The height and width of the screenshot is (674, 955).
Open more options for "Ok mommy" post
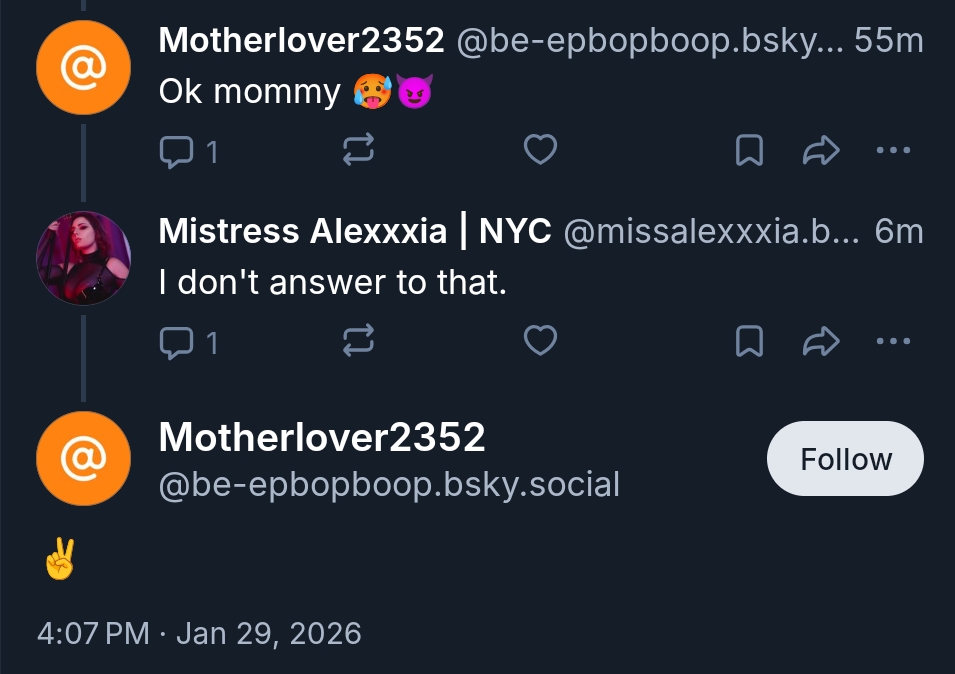click(892, 151)
